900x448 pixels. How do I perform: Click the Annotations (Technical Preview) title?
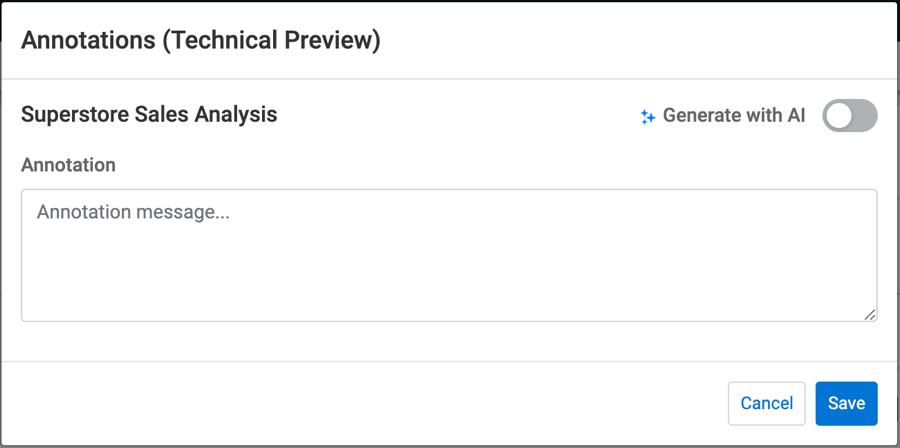pos(200,40)
